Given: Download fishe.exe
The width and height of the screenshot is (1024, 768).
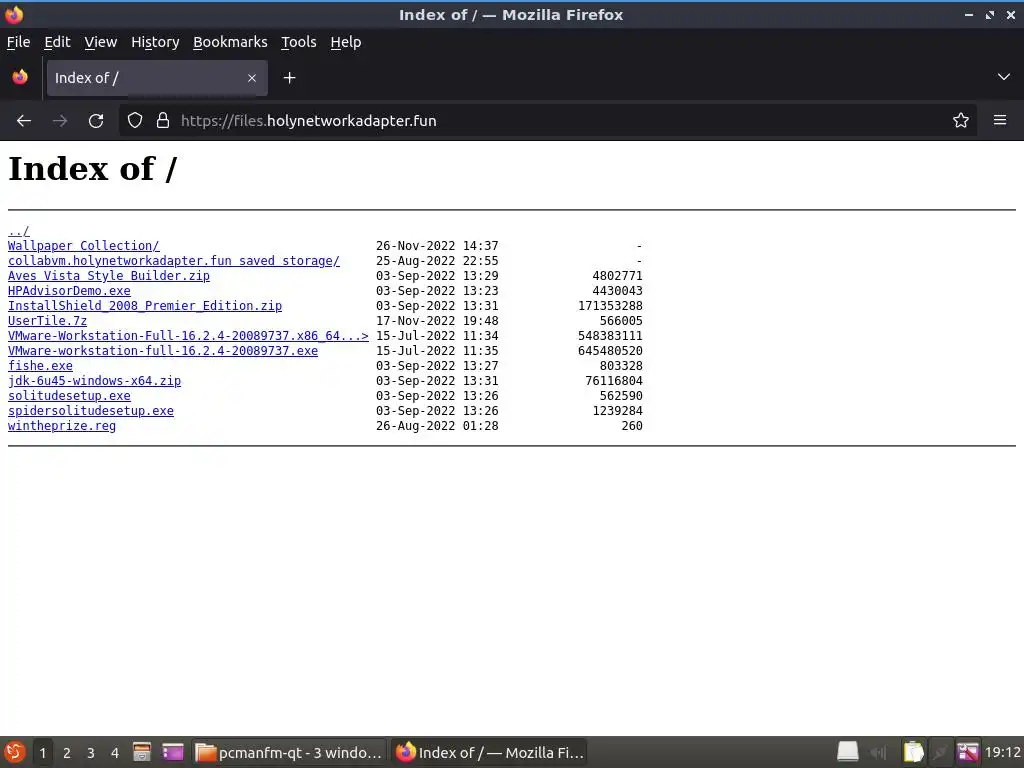Looking at the screenshot, I should (40, 366).
